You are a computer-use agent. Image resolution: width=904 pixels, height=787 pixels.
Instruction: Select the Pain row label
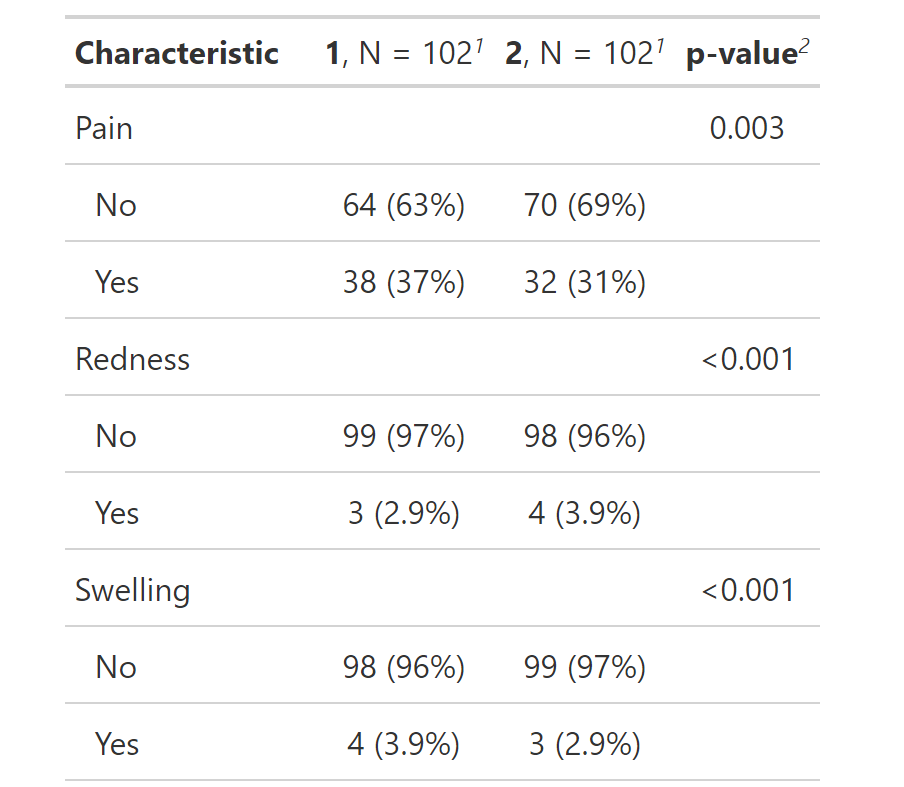(x=104, y=128)
